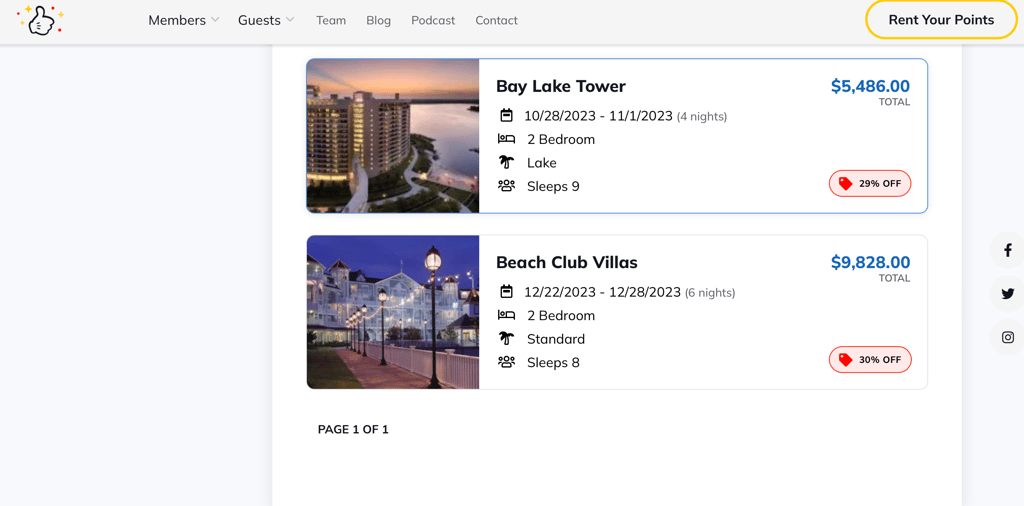
Task: Click the calendar icon in Bay Lake Tower card
Action: [x=506, y=116]
